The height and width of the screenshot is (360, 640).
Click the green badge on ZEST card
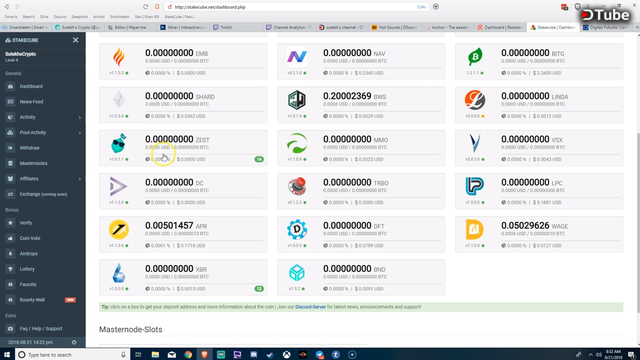259,159
